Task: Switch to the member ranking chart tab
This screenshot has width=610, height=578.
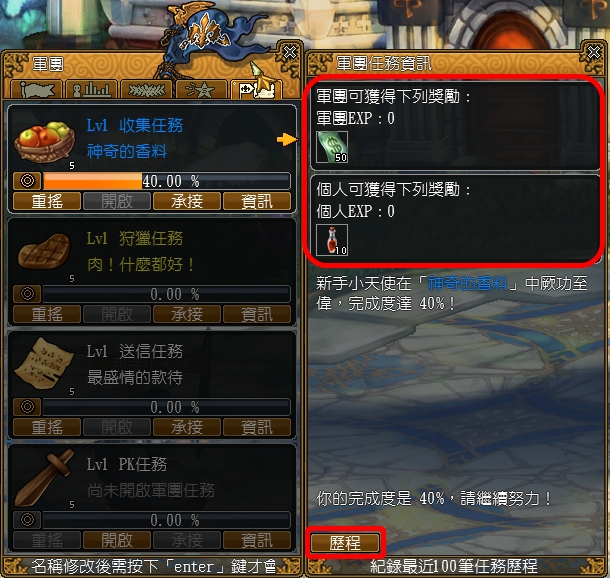Action: (91, 90)
